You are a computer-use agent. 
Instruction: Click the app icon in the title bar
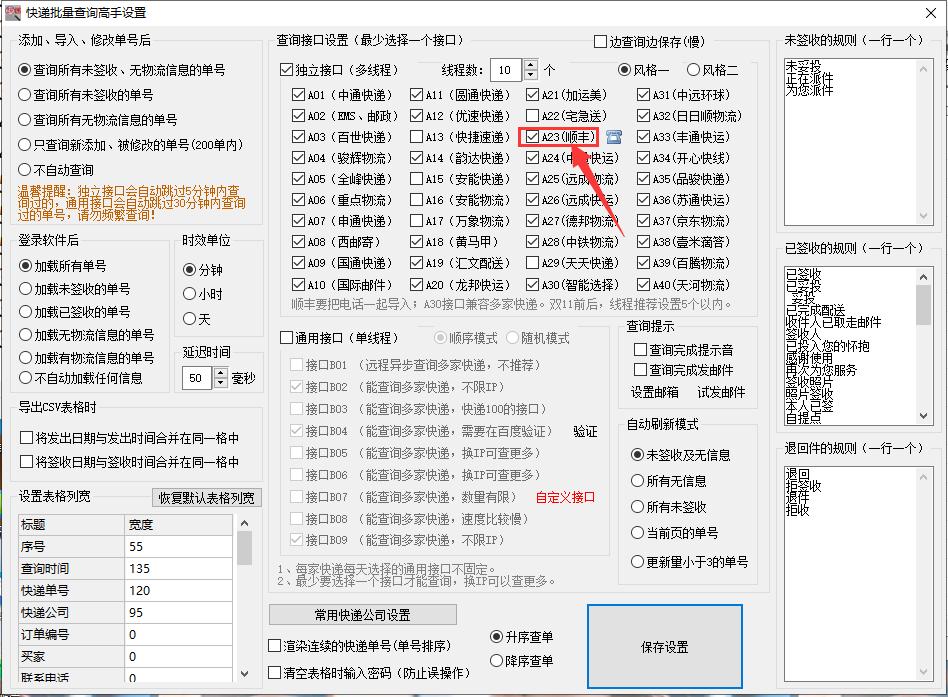pyautogui.click(x=15, y=13)
